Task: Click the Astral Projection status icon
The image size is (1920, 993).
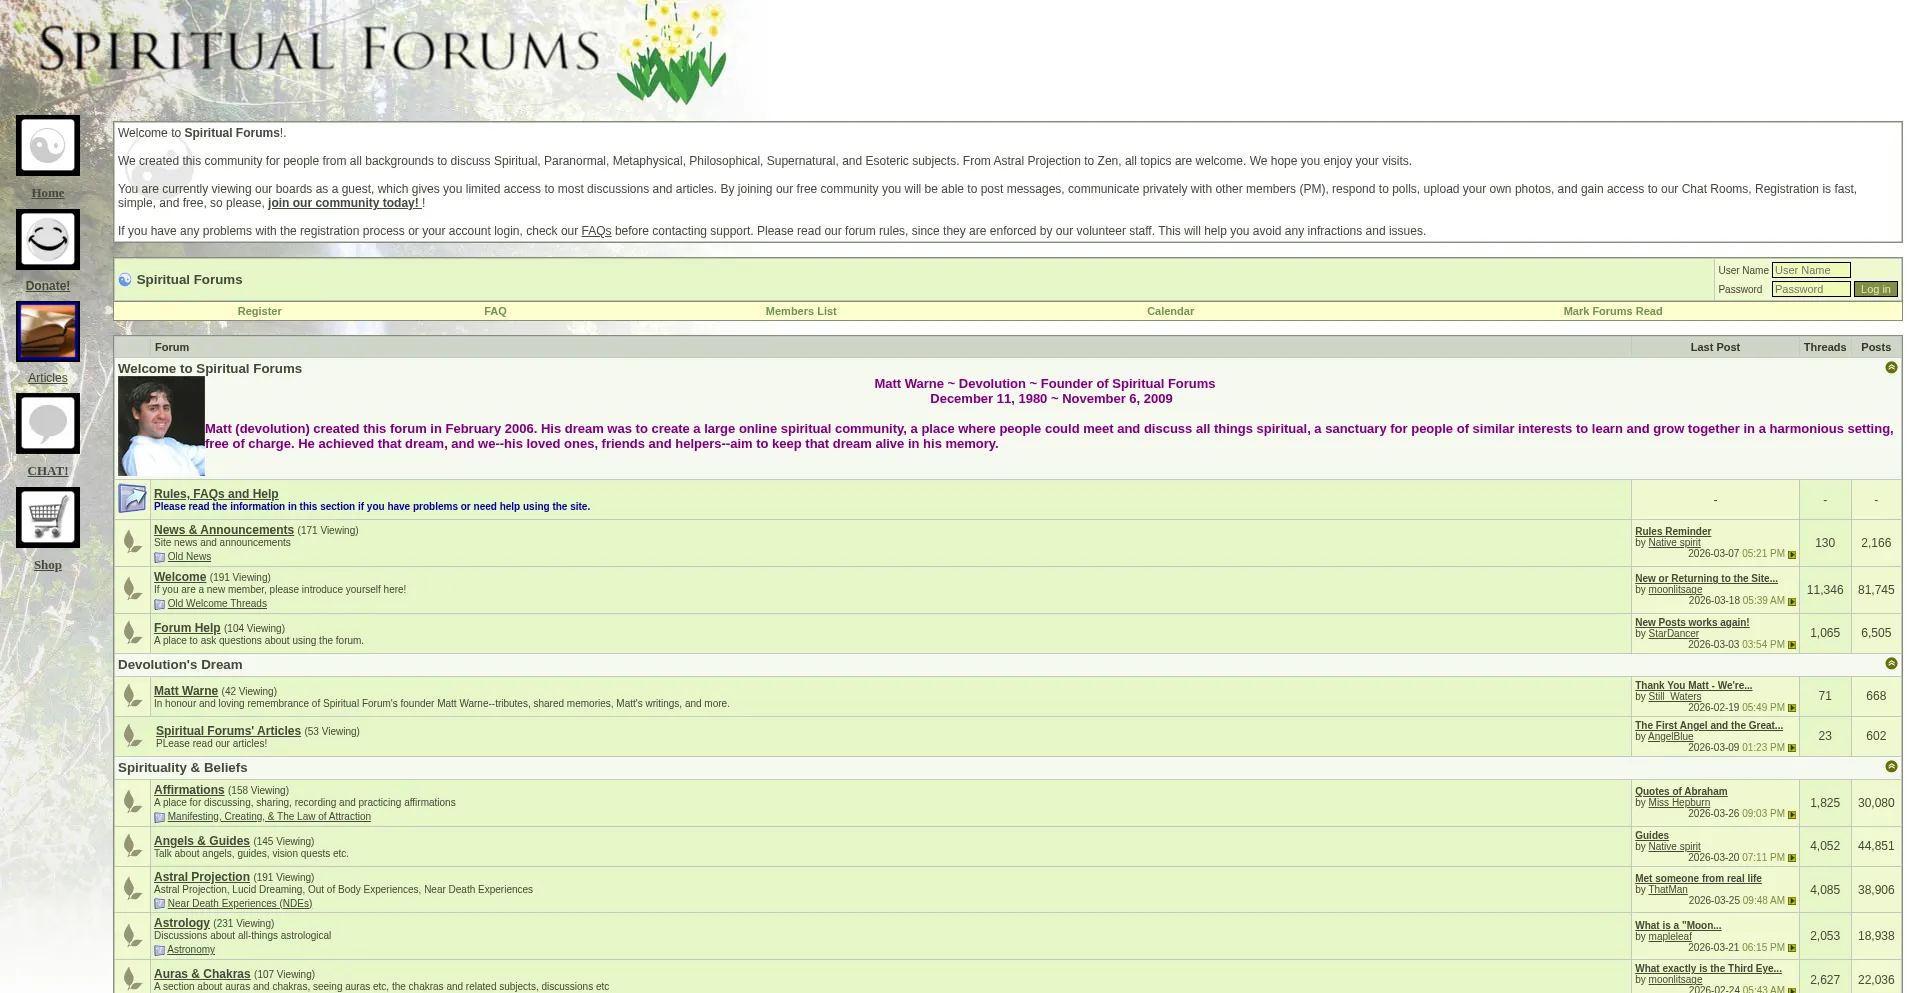Action: (x=132, y=889)
